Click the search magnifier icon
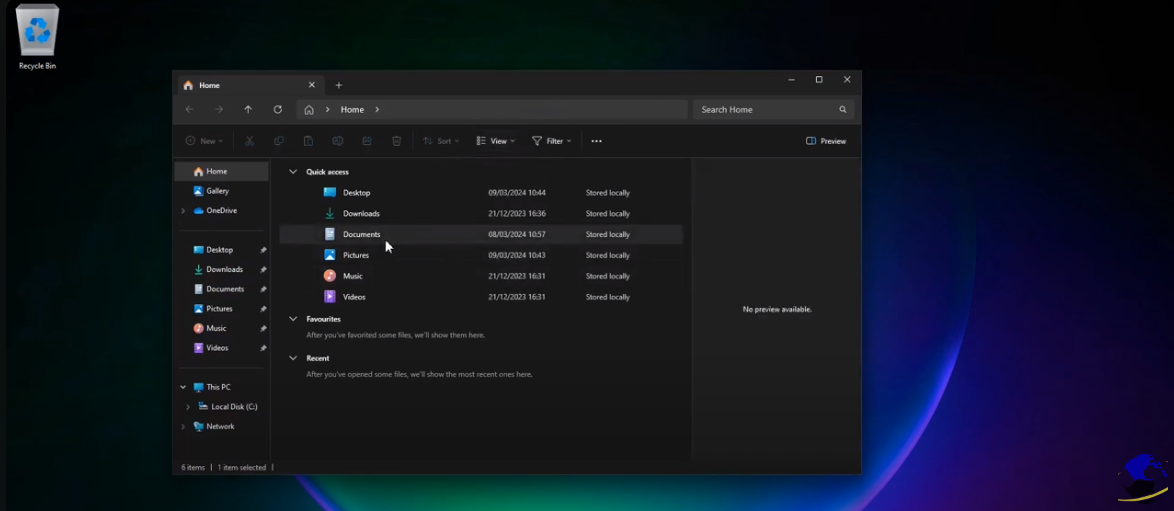Image resolution: width=1174 pixels, height=511 pixels. pyautogui.click(x=843, y=110)
